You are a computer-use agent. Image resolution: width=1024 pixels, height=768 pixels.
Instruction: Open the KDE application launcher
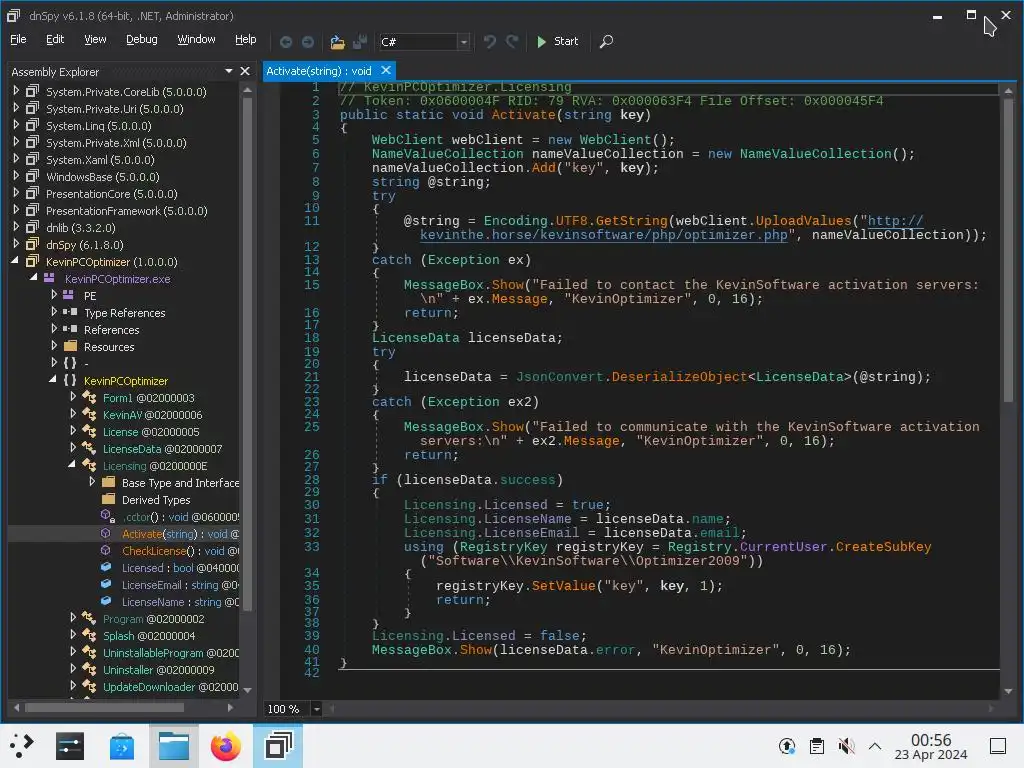coord(22,746)
